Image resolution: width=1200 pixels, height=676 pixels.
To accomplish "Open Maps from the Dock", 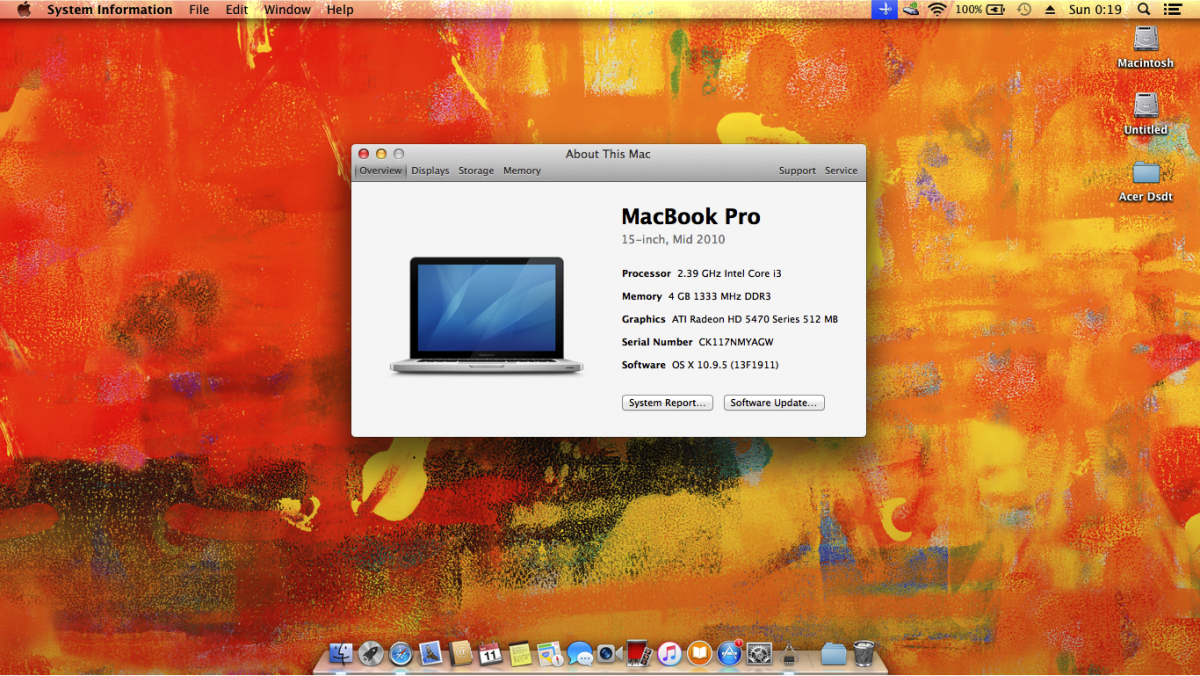I will [550, 654].
